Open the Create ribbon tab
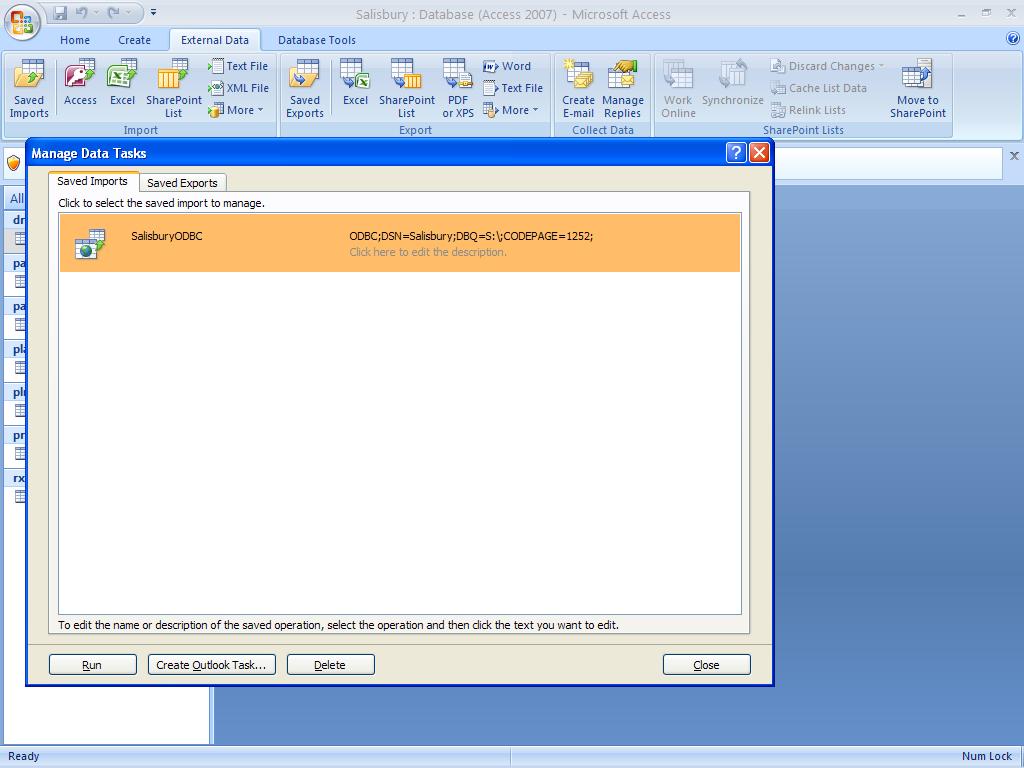 click(135, 40)
